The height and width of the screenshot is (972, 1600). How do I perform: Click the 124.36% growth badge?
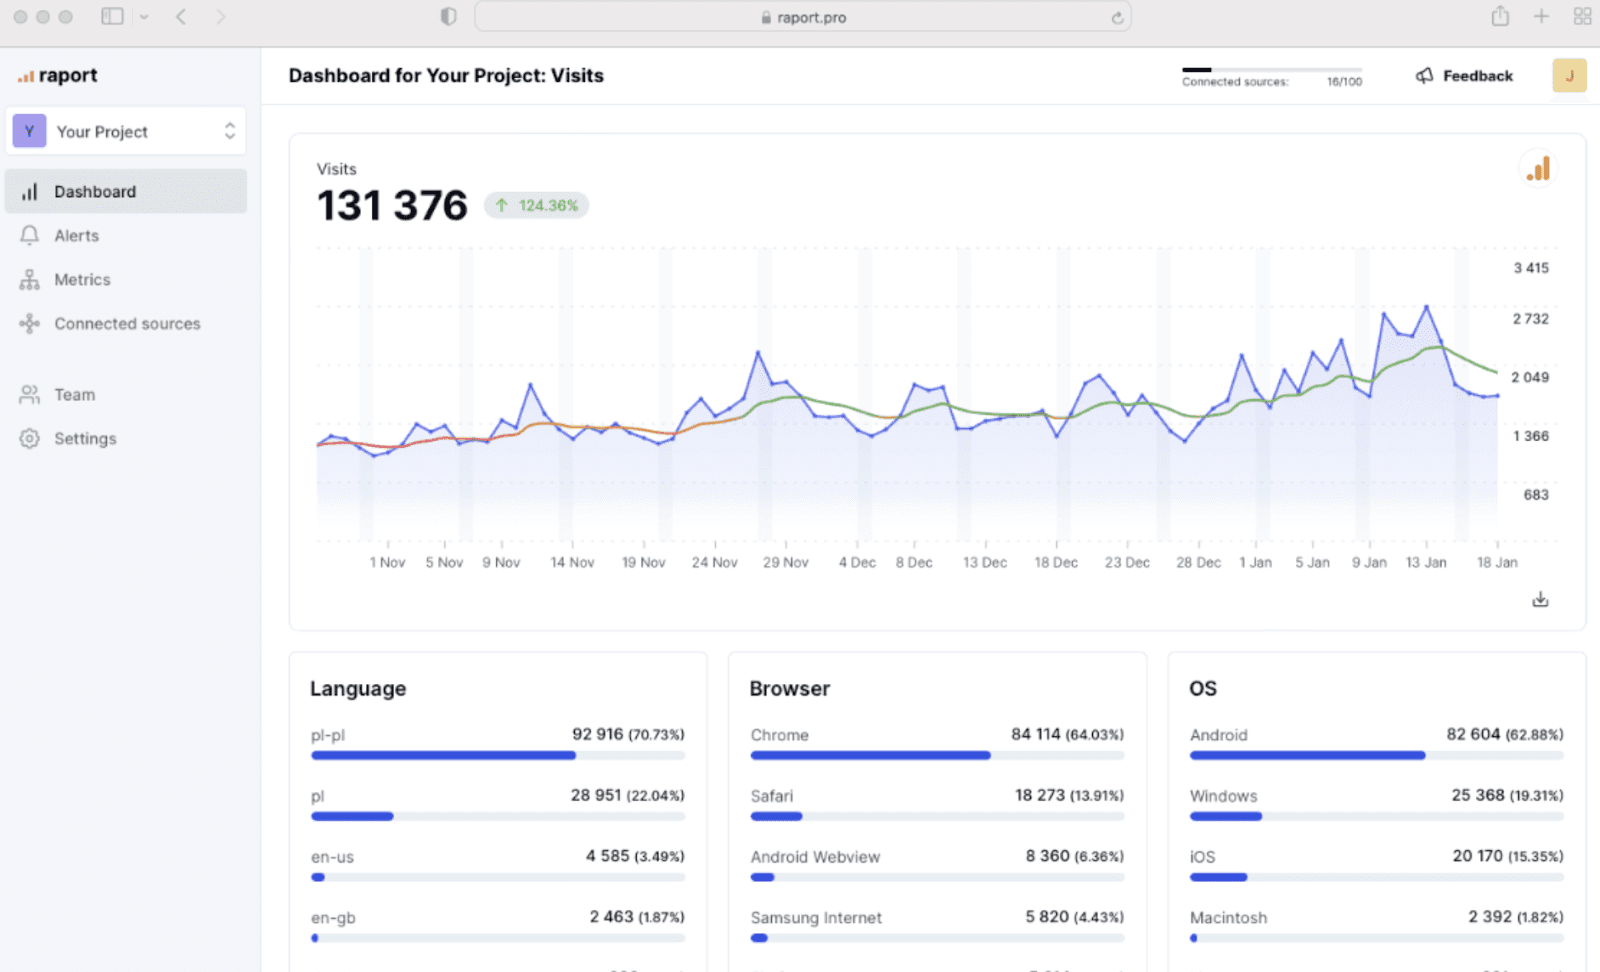[537, 205]
